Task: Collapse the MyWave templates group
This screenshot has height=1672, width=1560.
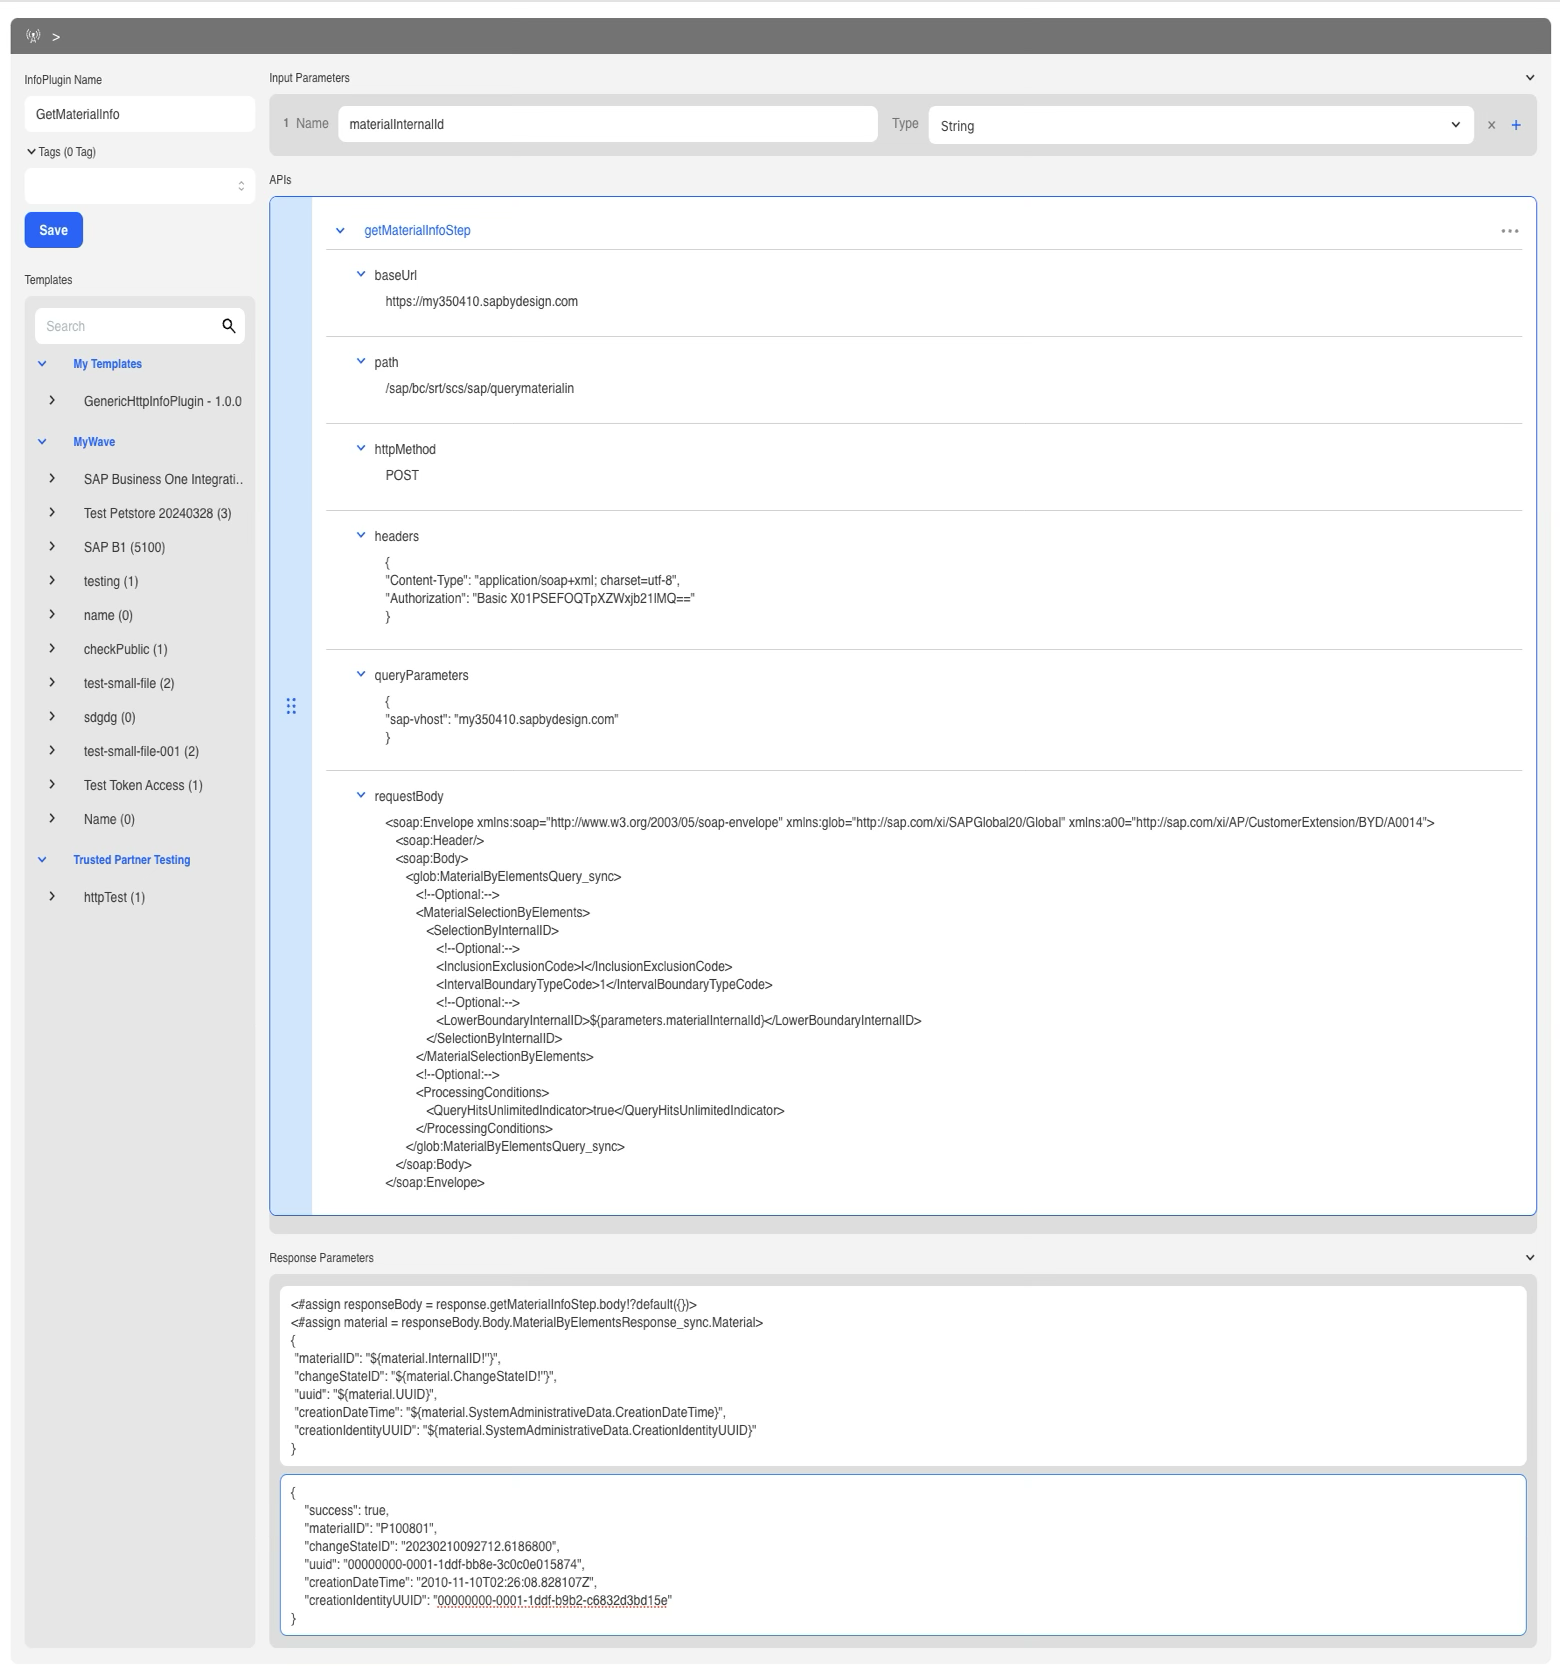Action: click(42, 442)
